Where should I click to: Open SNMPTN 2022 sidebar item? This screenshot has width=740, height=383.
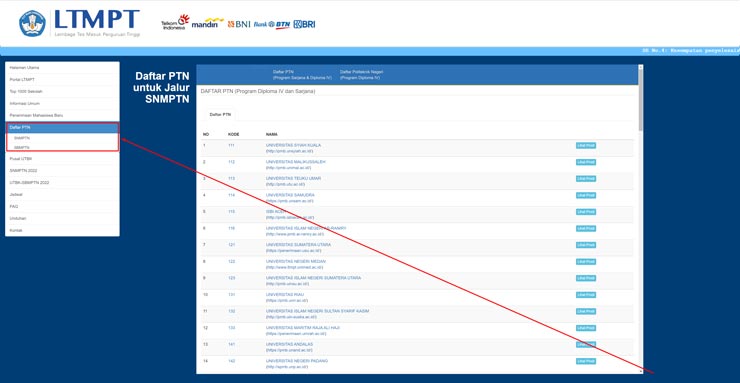tap(62, 170)
